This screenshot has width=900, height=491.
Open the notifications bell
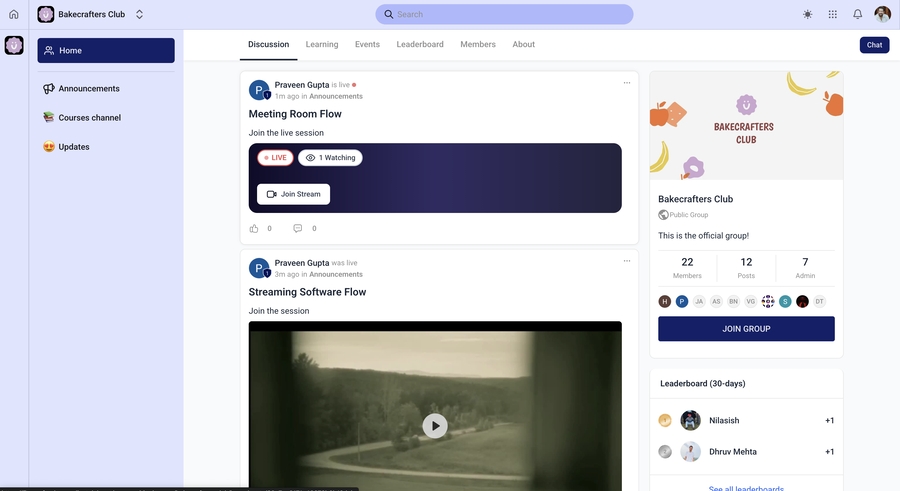point(857,14)
